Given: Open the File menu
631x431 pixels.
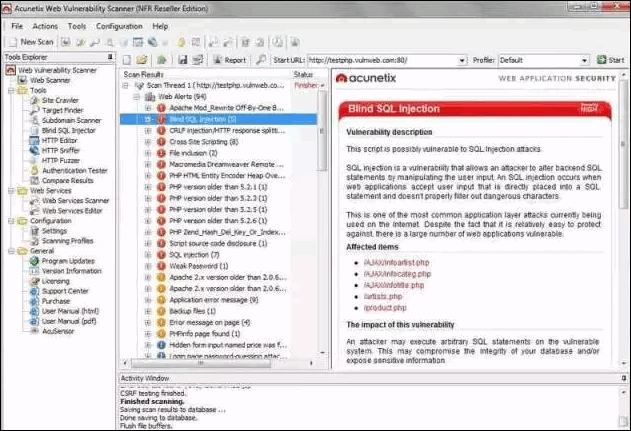Looking at the screenshot, I should coord(17,26).
